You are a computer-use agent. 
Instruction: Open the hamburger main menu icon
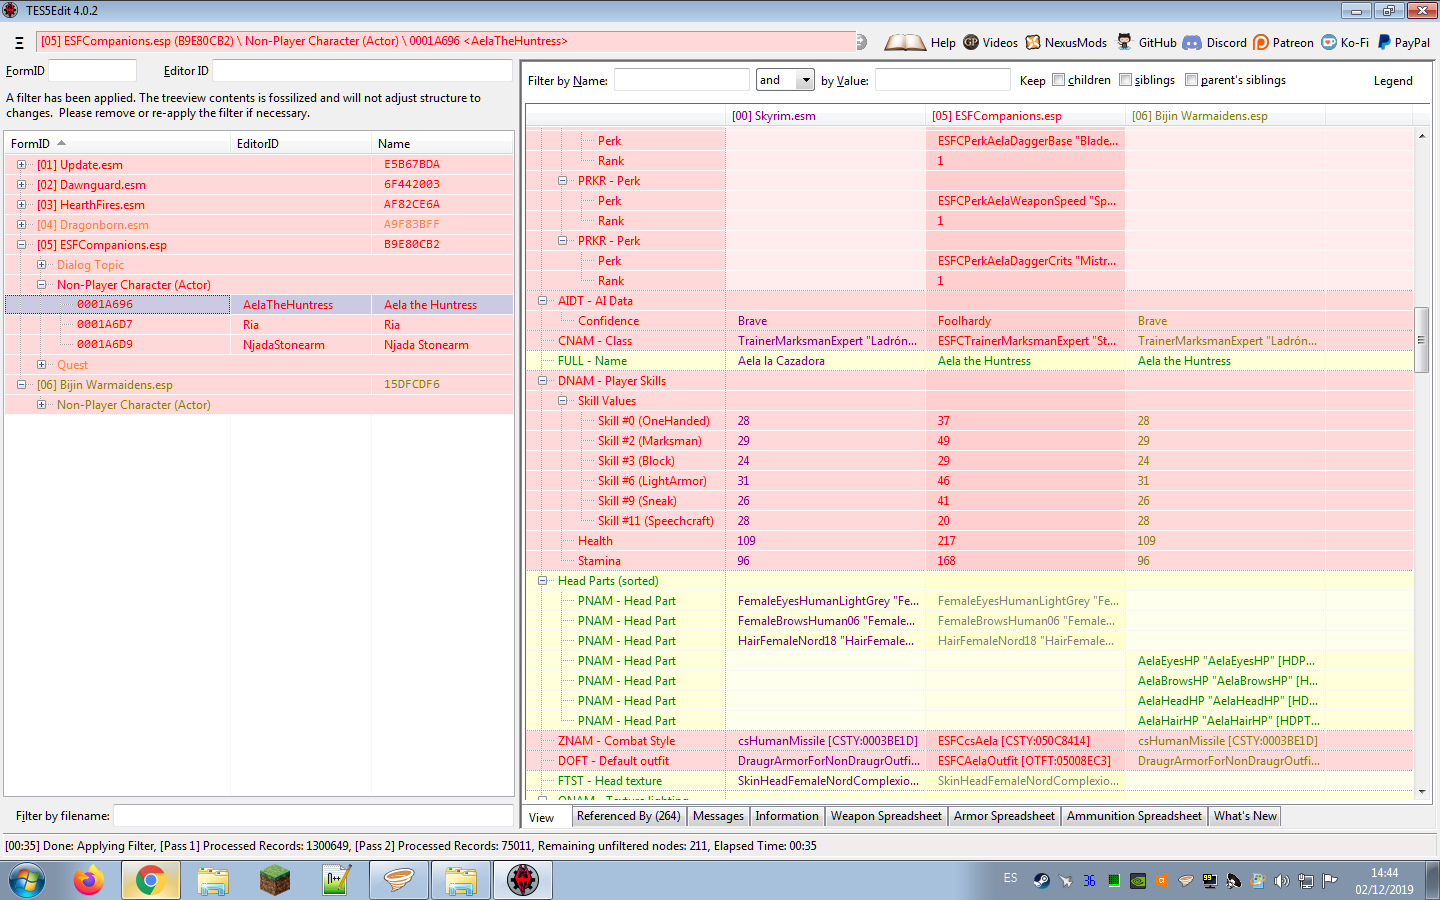pos(19,43)
